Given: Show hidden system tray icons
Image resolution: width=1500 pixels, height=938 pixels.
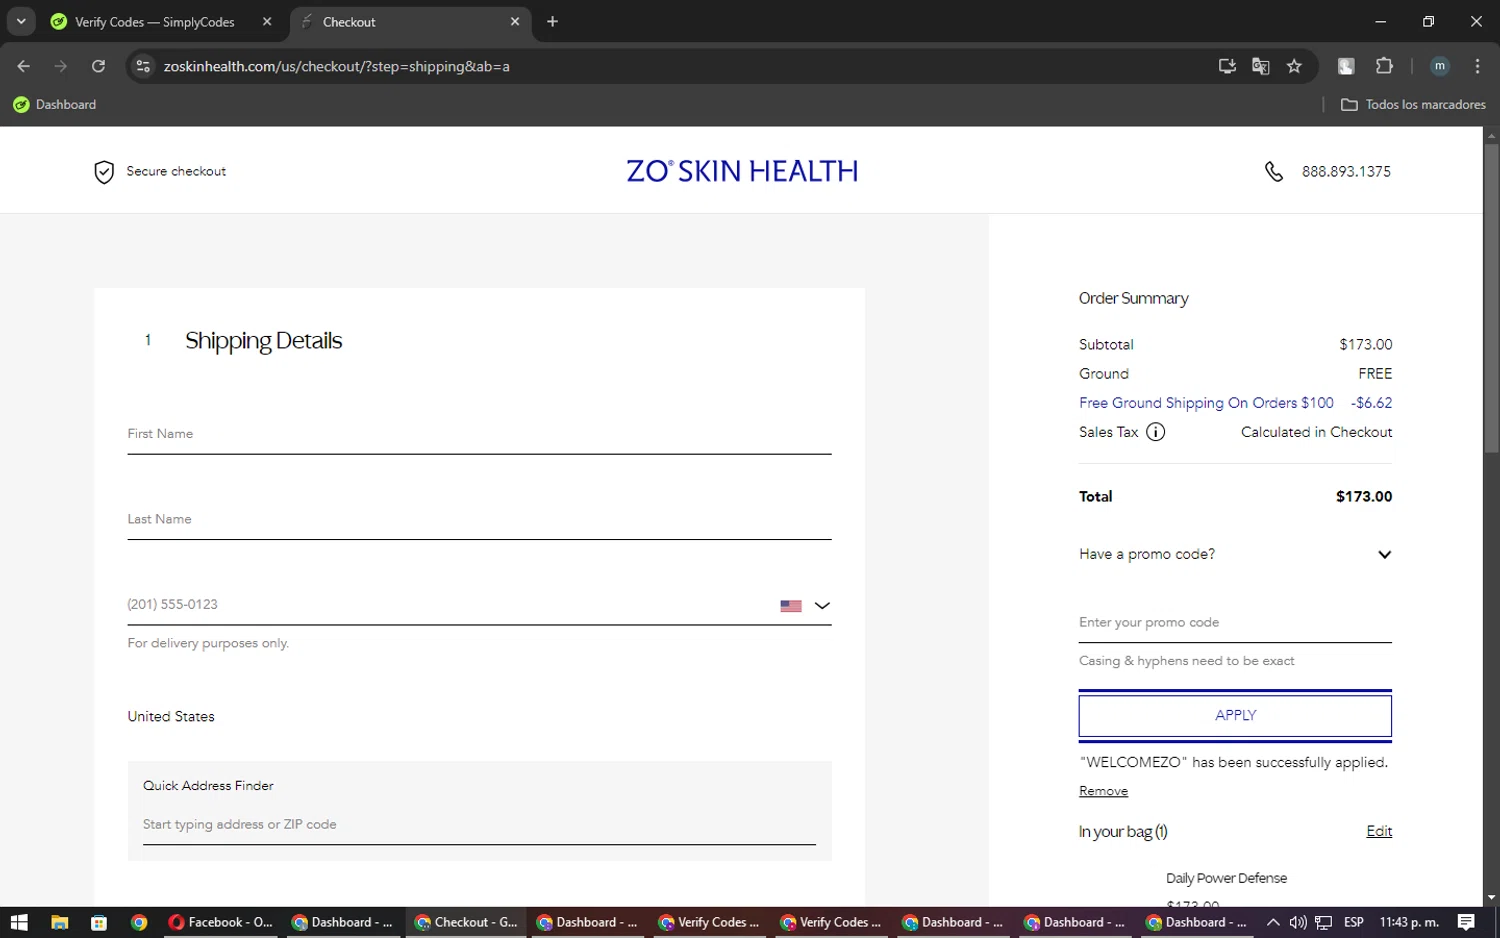Looking at the screenshot, I should [1272, 922].
